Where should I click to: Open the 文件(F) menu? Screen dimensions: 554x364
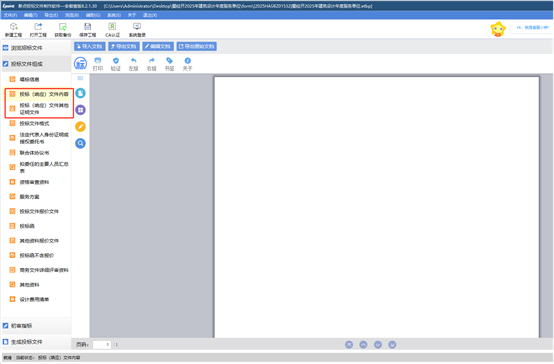pos(10,15)
